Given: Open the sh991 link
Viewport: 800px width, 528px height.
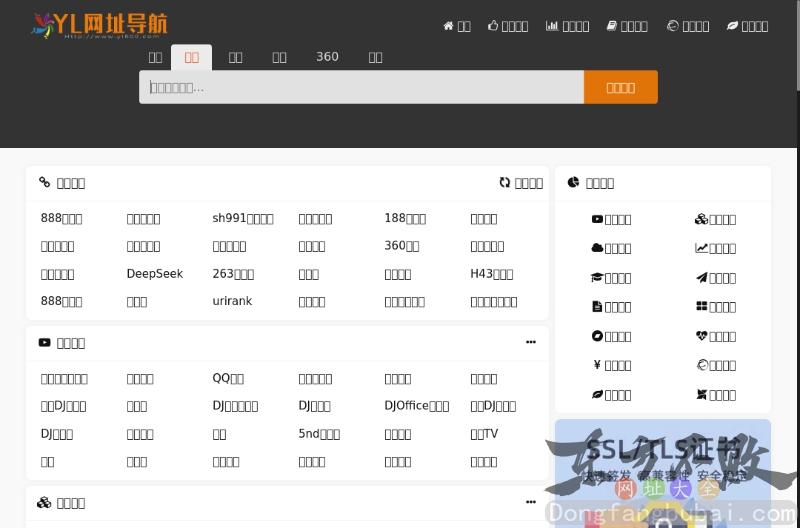Looking at the screenshot, I should tap(243, 219).
